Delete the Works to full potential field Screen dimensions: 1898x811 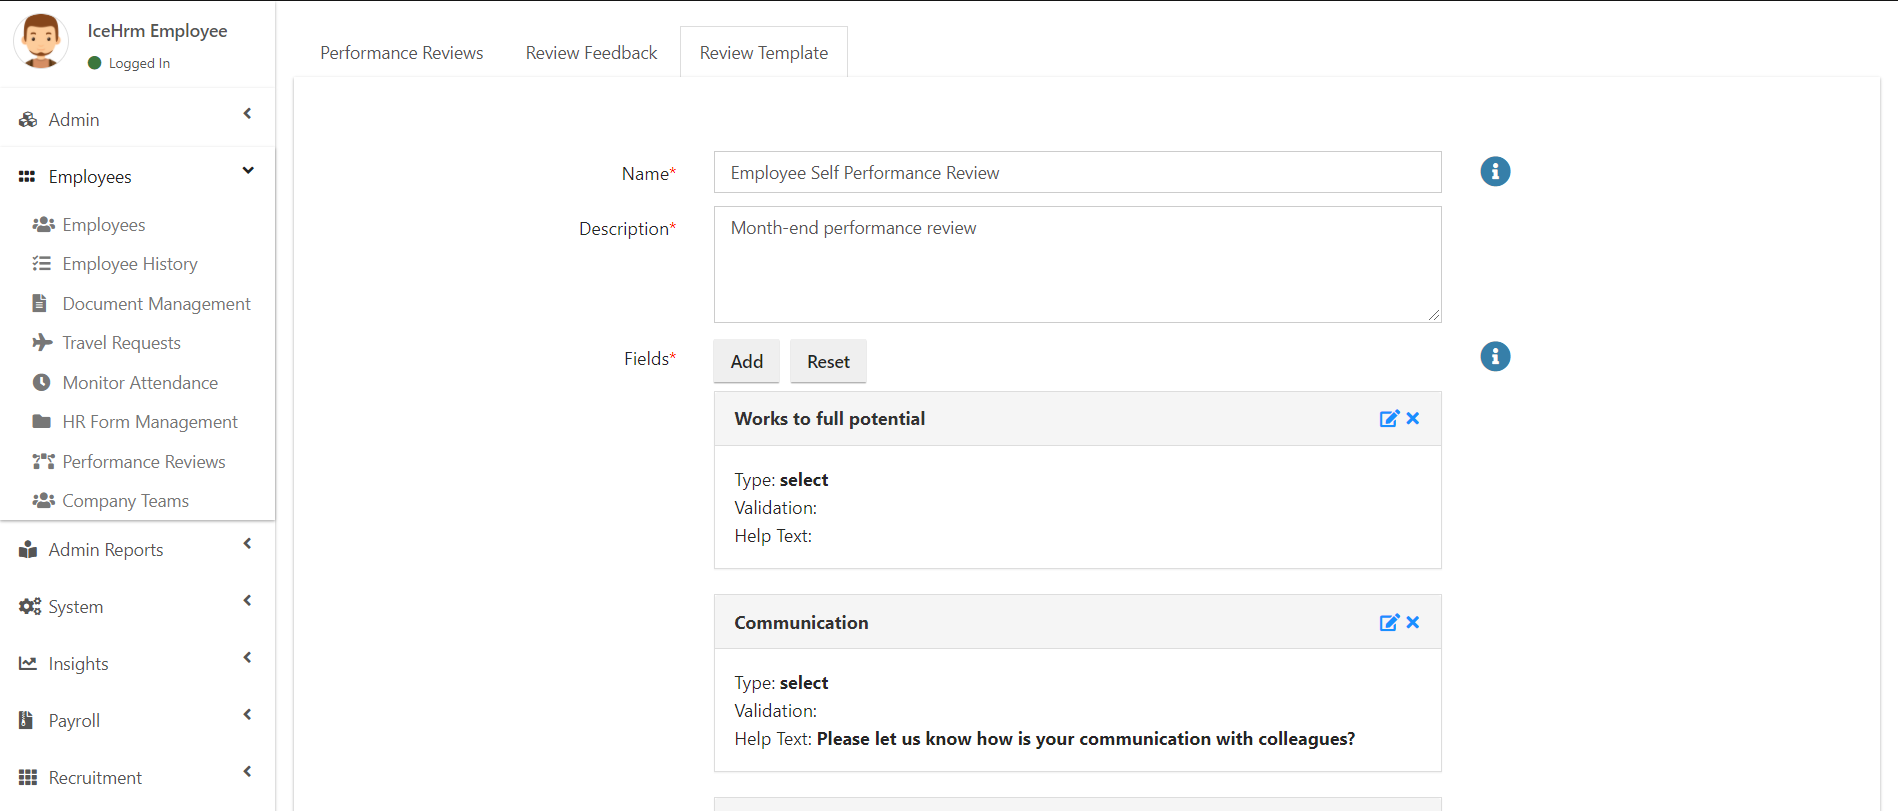pos(1413,418)
